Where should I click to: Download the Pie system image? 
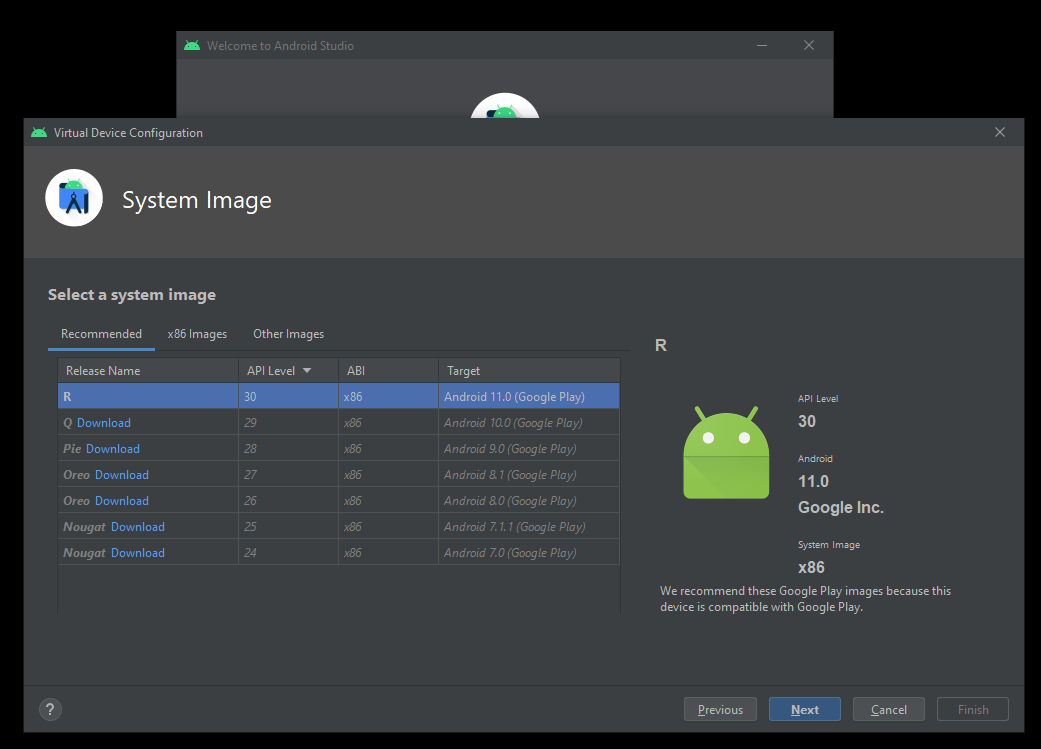tap(113, 449)
